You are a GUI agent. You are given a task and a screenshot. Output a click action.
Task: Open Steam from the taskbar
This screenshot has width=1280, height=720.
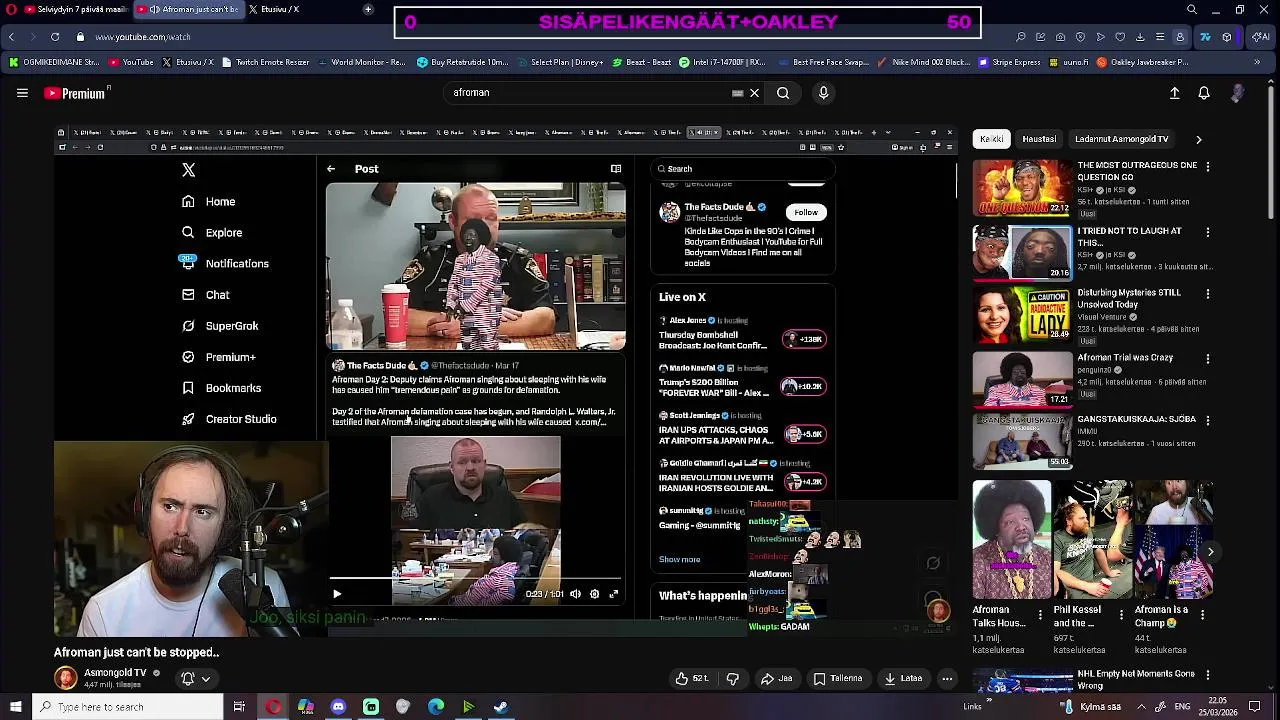click(501, 707)
